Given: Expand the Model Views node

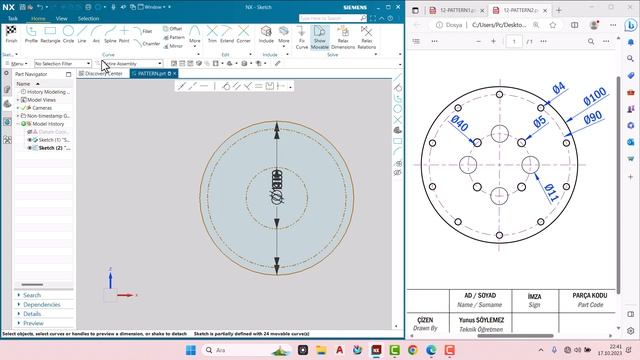Looking at the screenshot, I should pos(18,100).
